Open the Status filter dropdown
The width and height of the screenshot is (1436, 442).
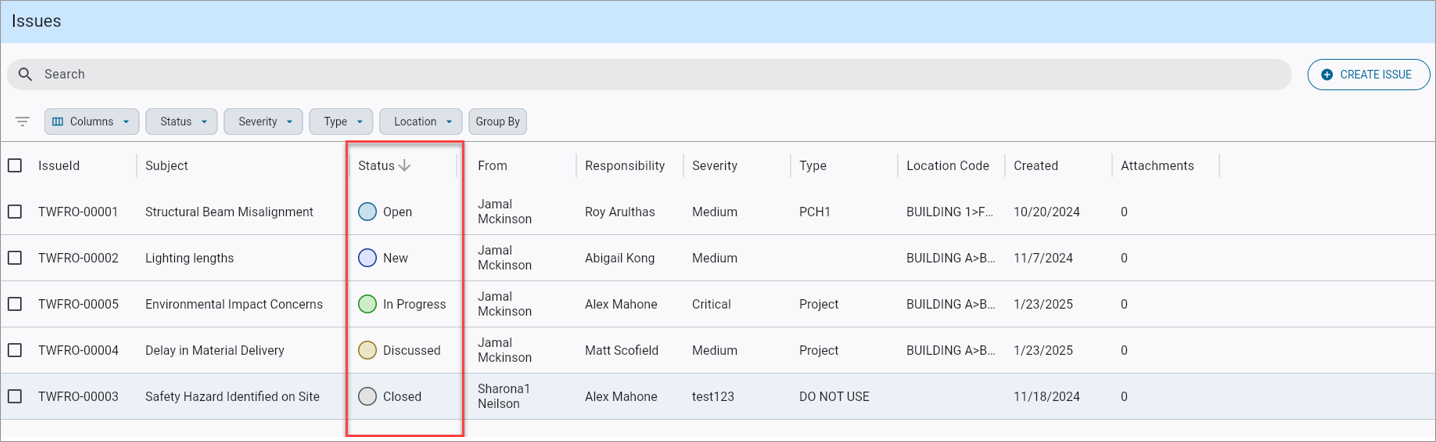[182, 122]
